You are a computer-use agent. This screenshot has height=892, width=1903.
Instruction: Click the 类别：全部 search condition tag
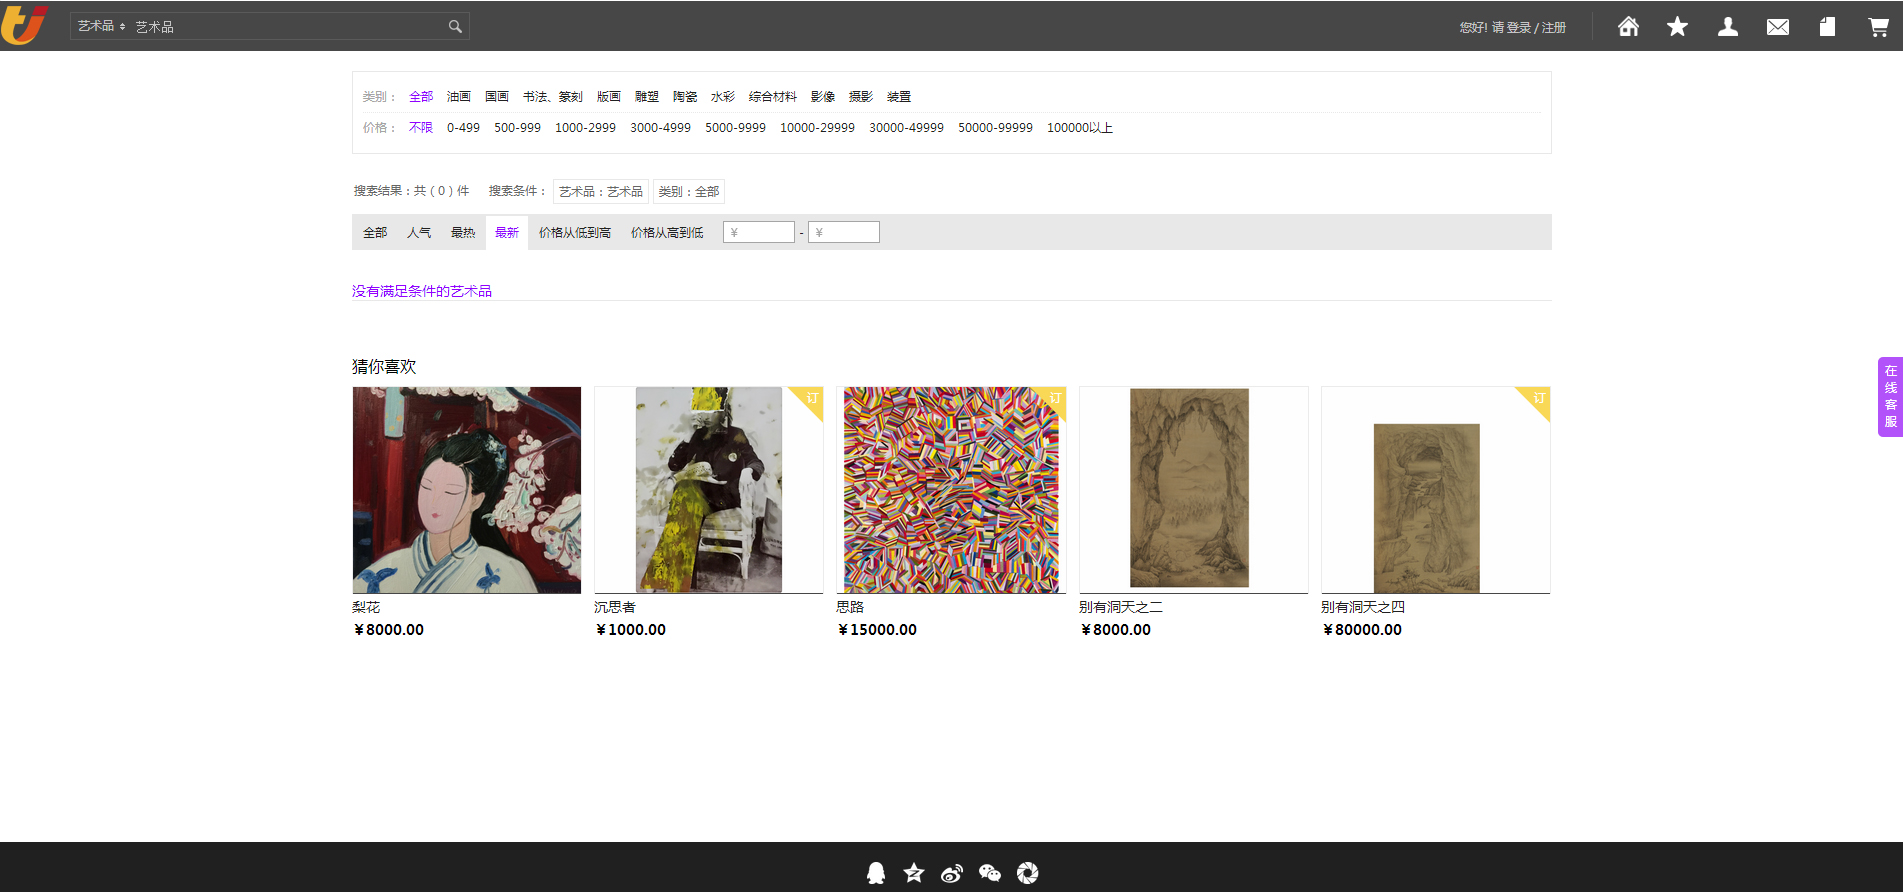click(x=689, y=191)
